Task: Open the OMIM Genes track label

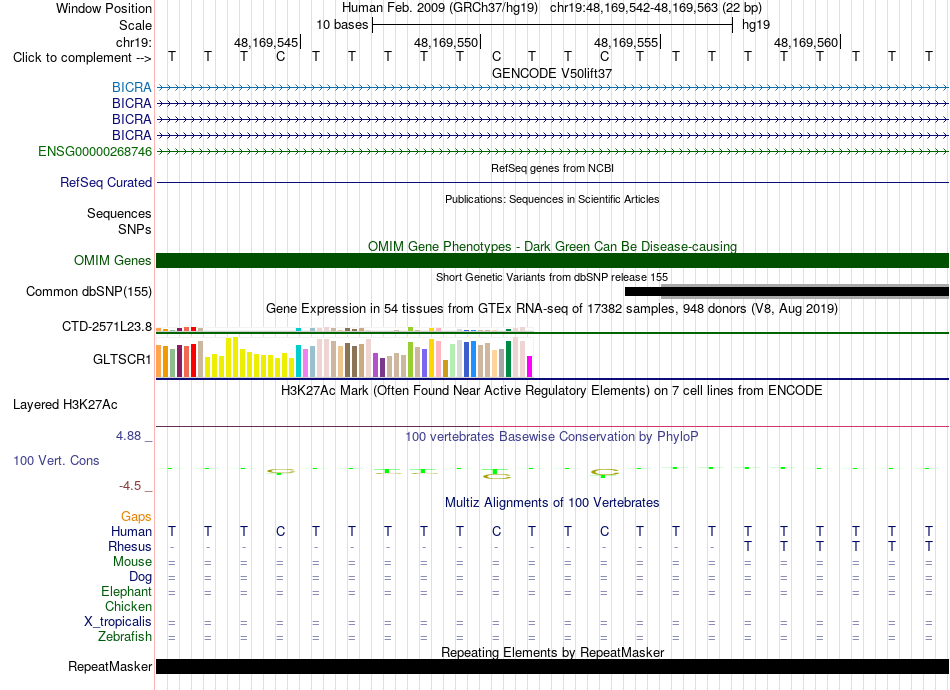Action: click(x=113, y=260)
